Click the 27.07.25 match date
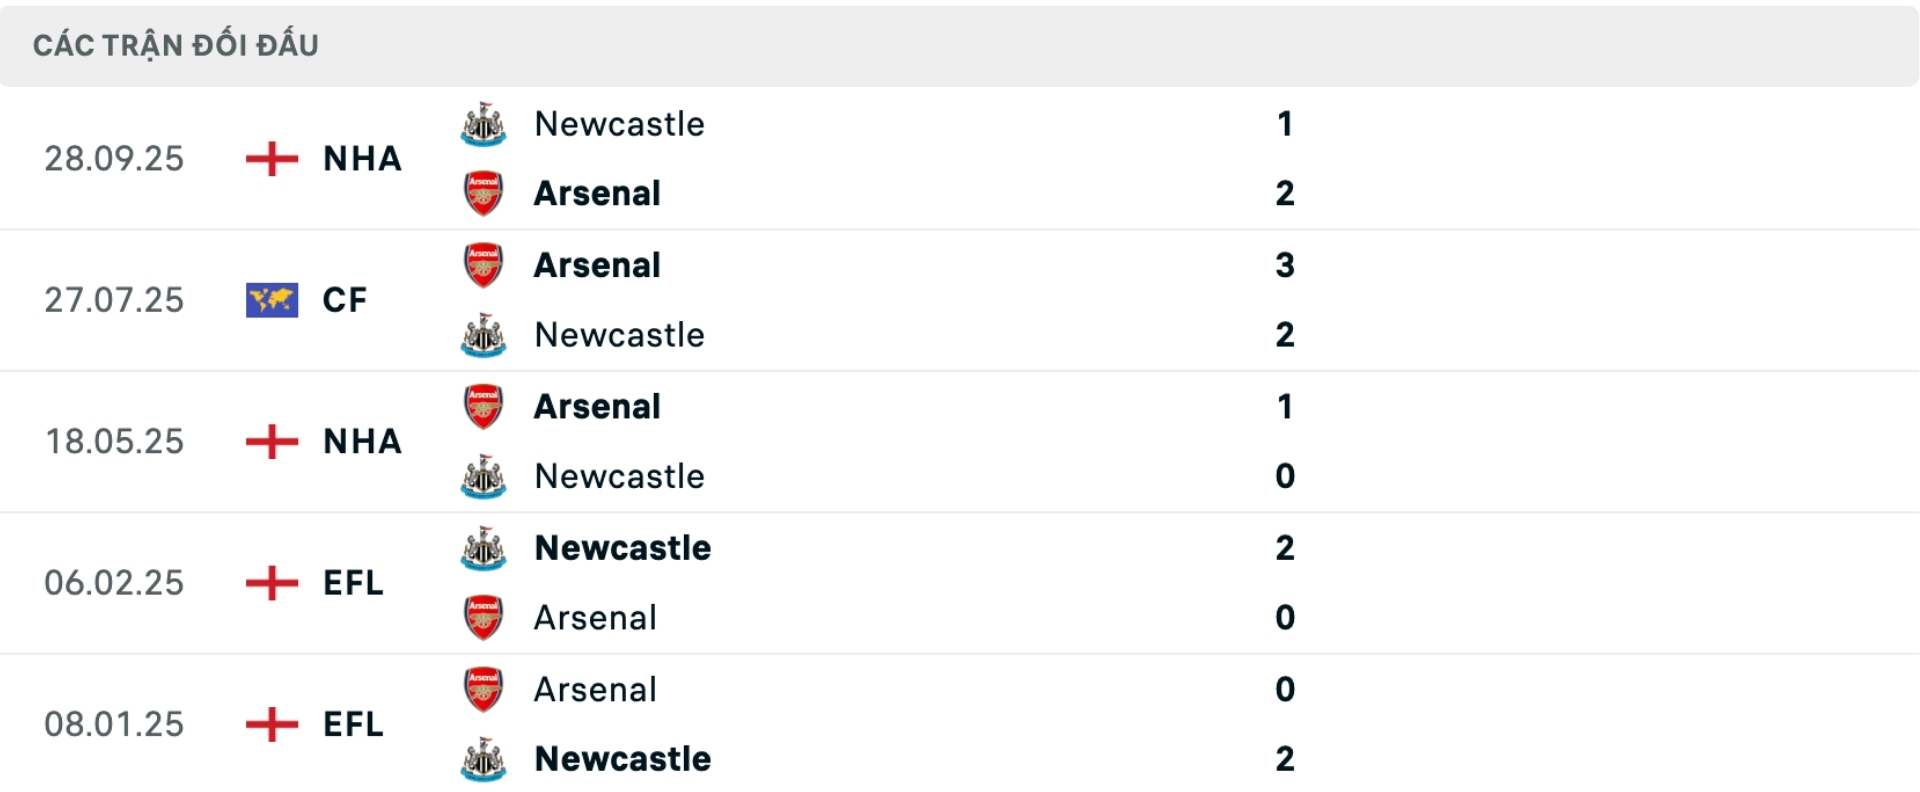Image resolution: width=1920 pixels, height=792 pixels. (x=114, y=300)
